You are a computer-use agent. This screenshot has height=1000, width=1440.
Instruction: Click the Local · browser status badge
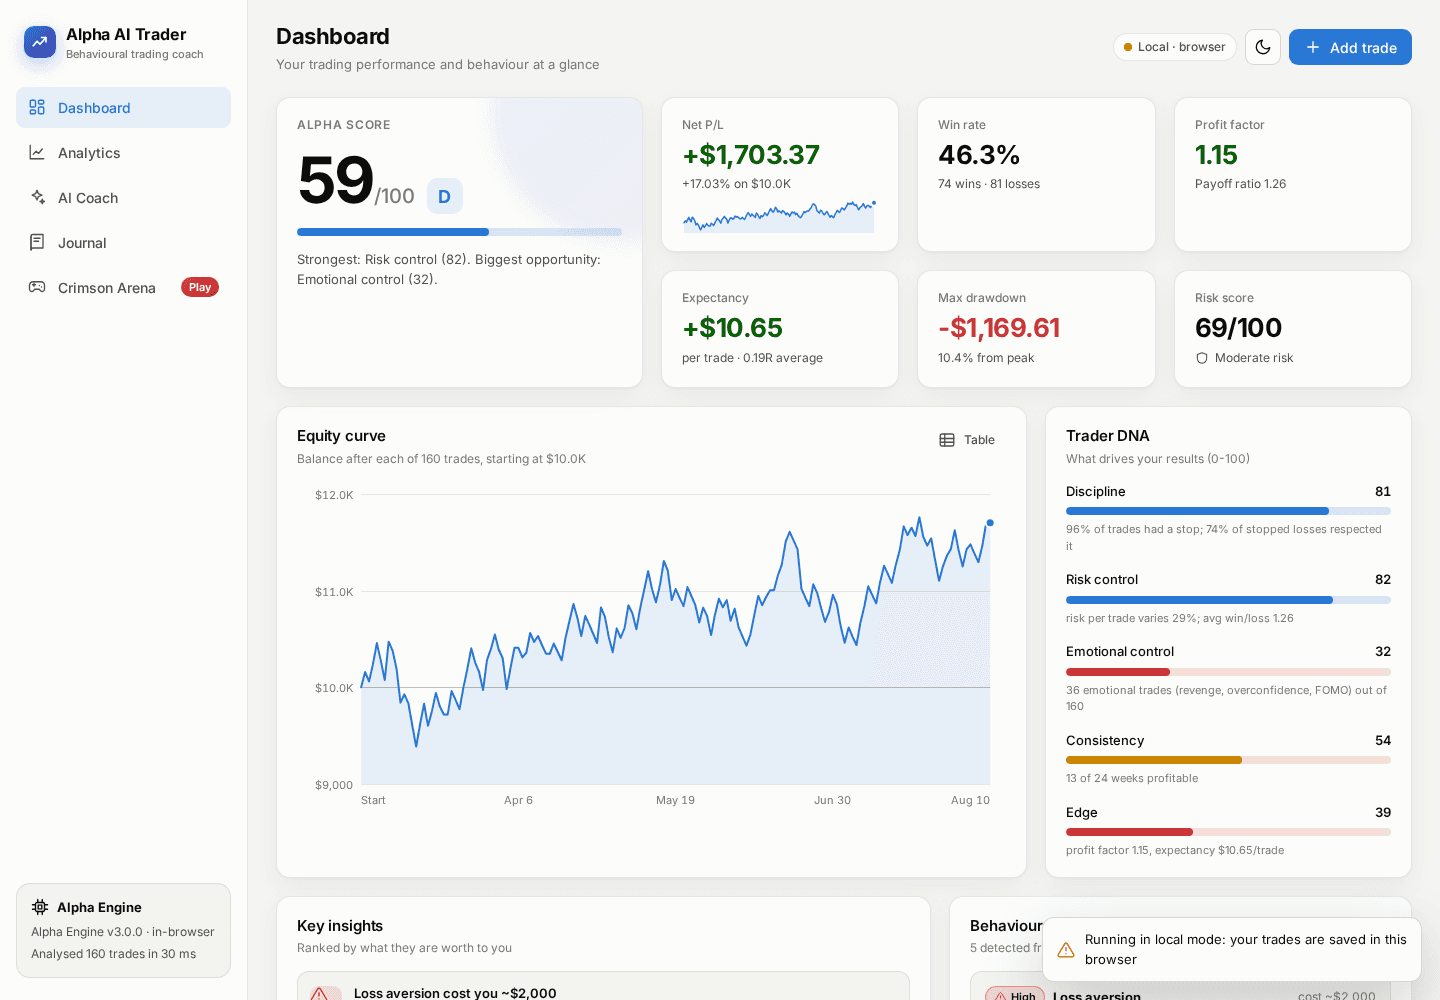click(x=1175, y=47)
